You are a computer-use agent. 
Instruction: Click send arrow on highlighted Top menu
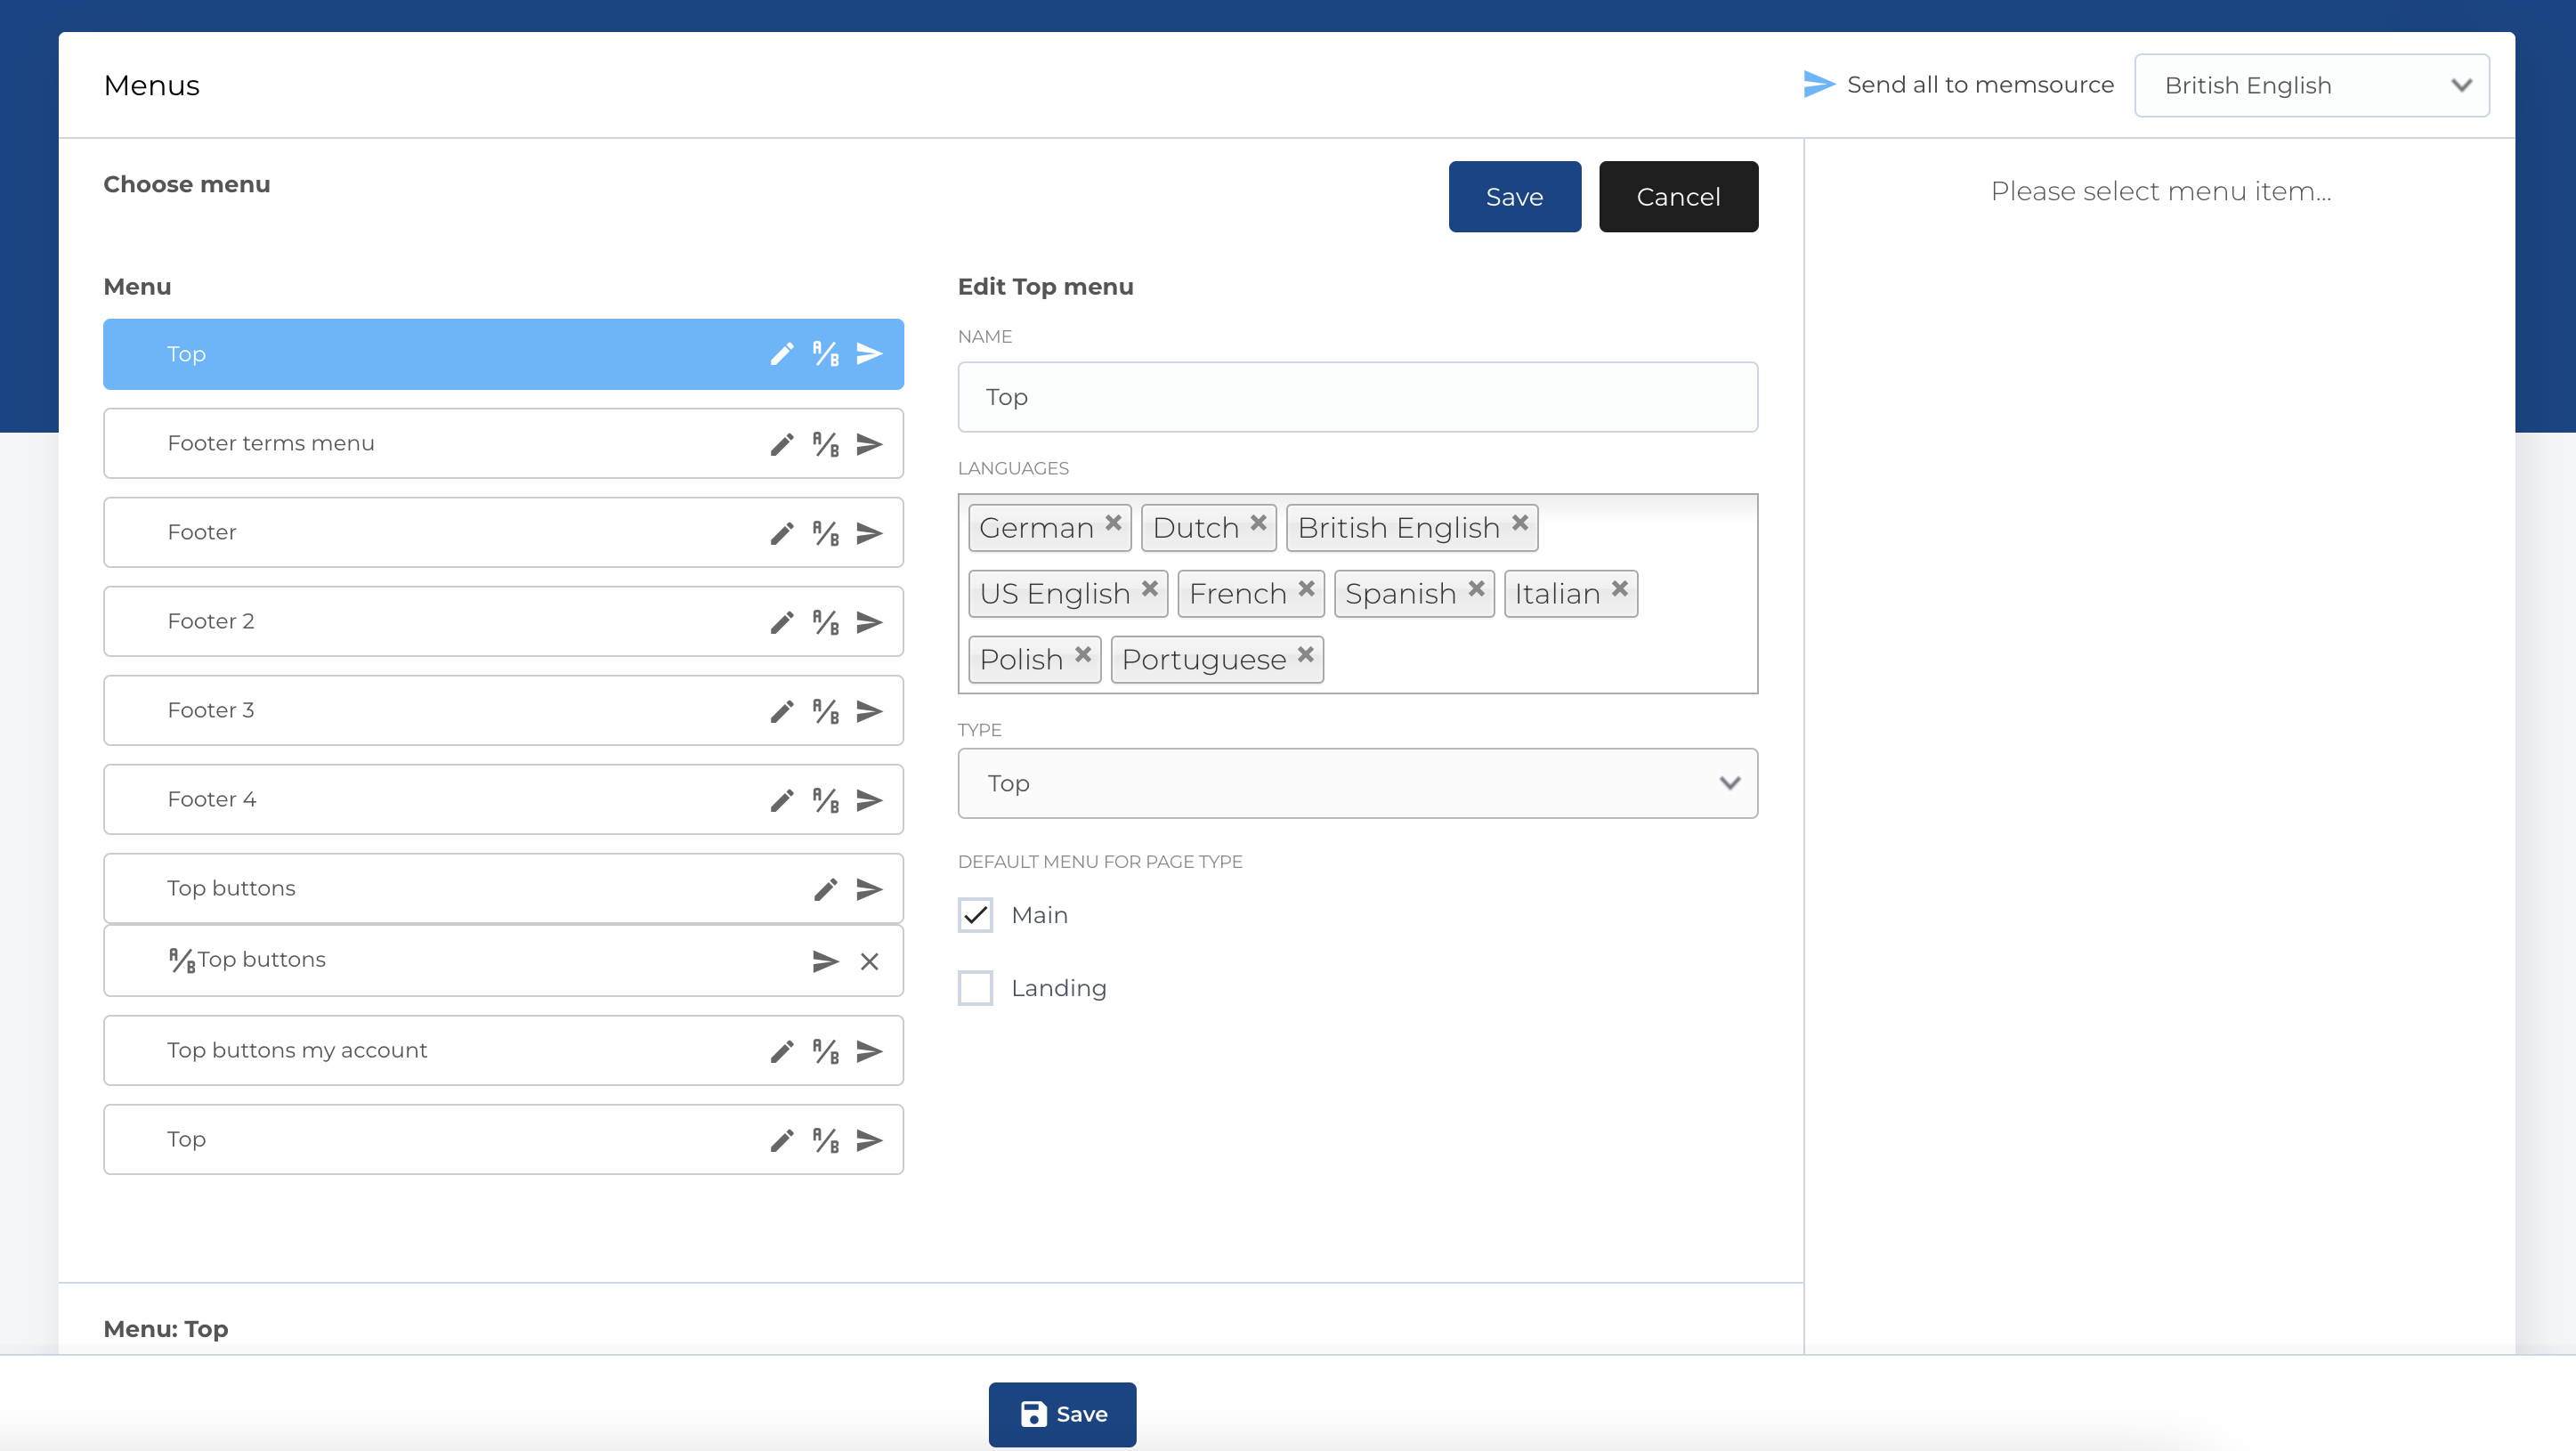click(869, 354)
